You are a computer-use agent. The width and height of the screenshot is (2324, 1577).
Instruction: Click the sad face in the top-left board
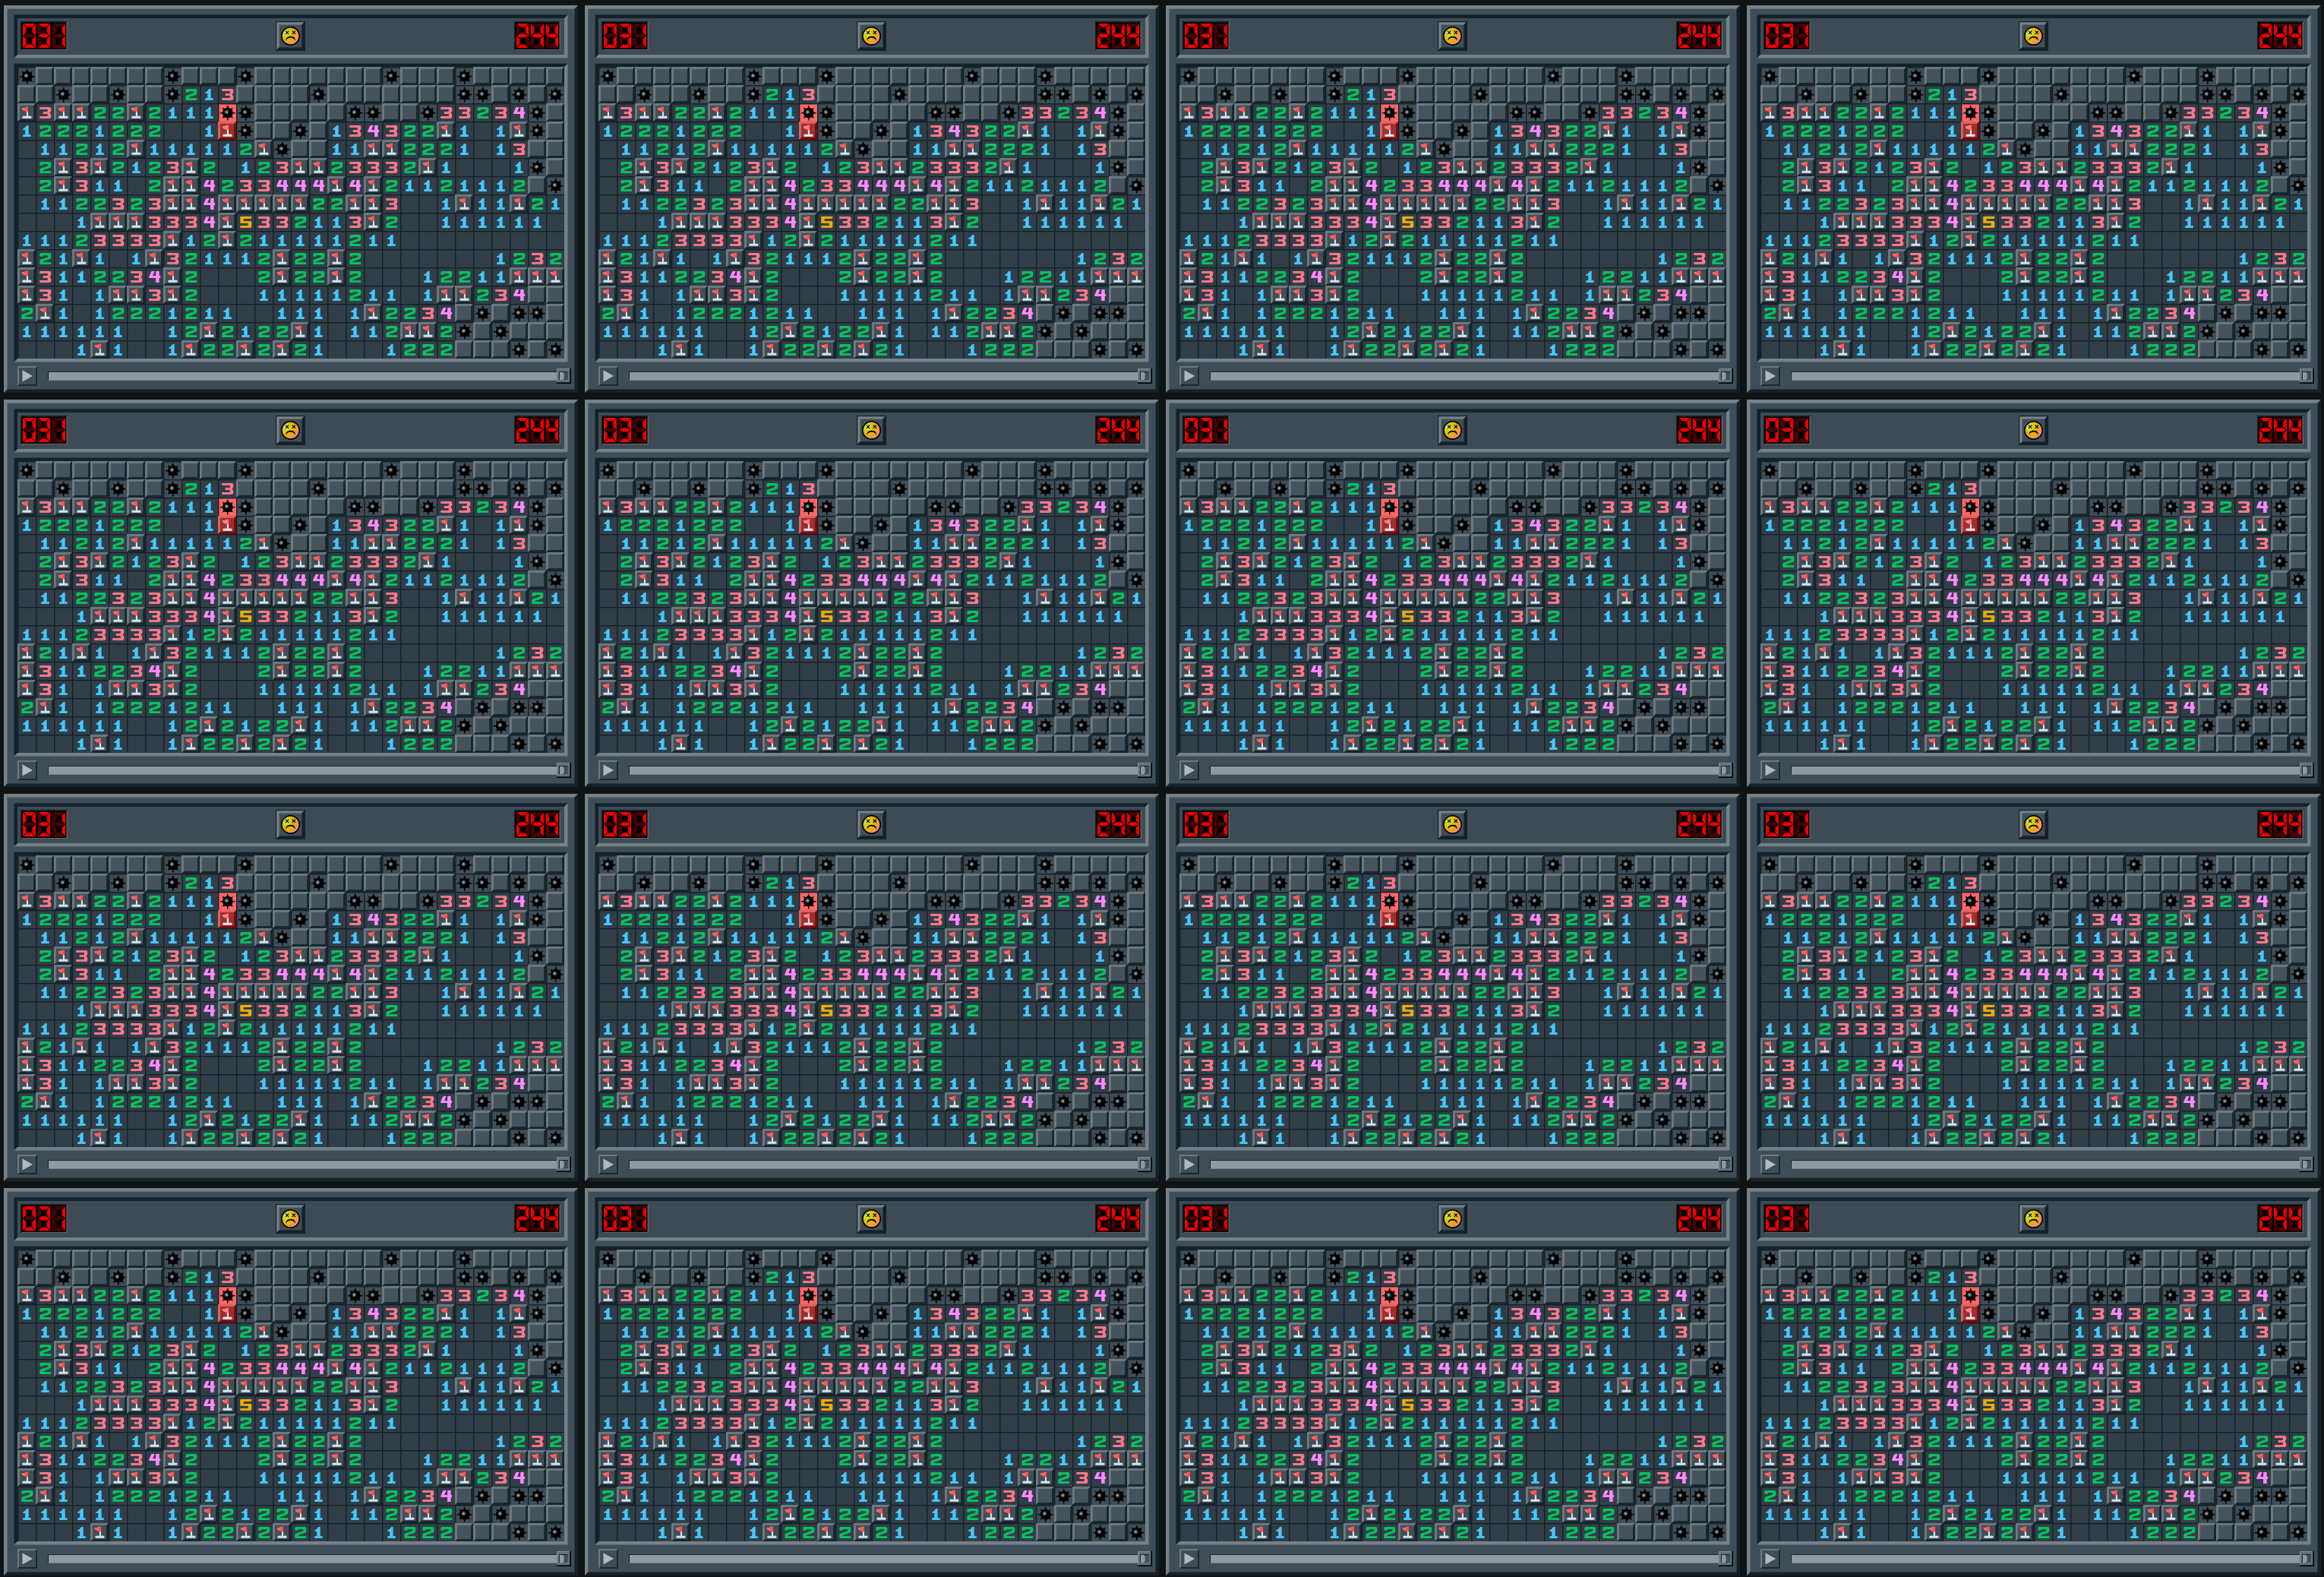(290, 36)
